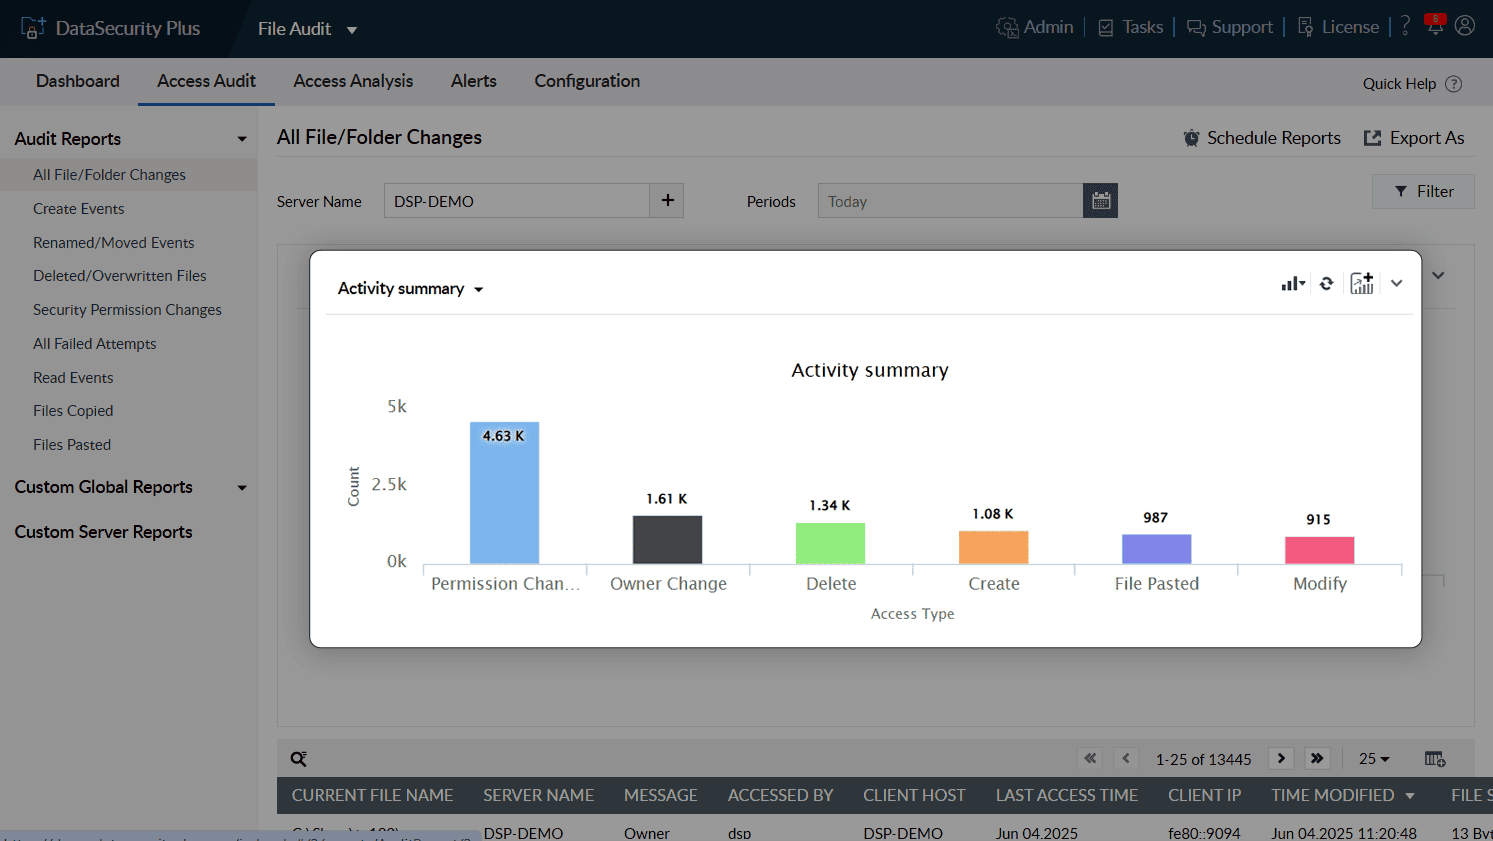Open the Security Permission Changes report
The image size is (1493, 841).
pyautogui.click(x=127, y=310)
